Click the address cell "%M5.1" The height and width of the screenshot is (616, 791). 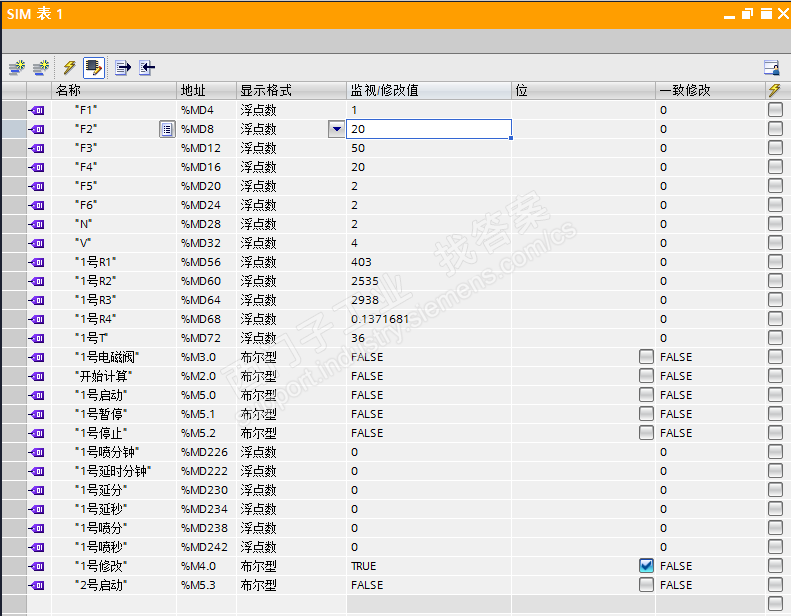tap(206, 414)
